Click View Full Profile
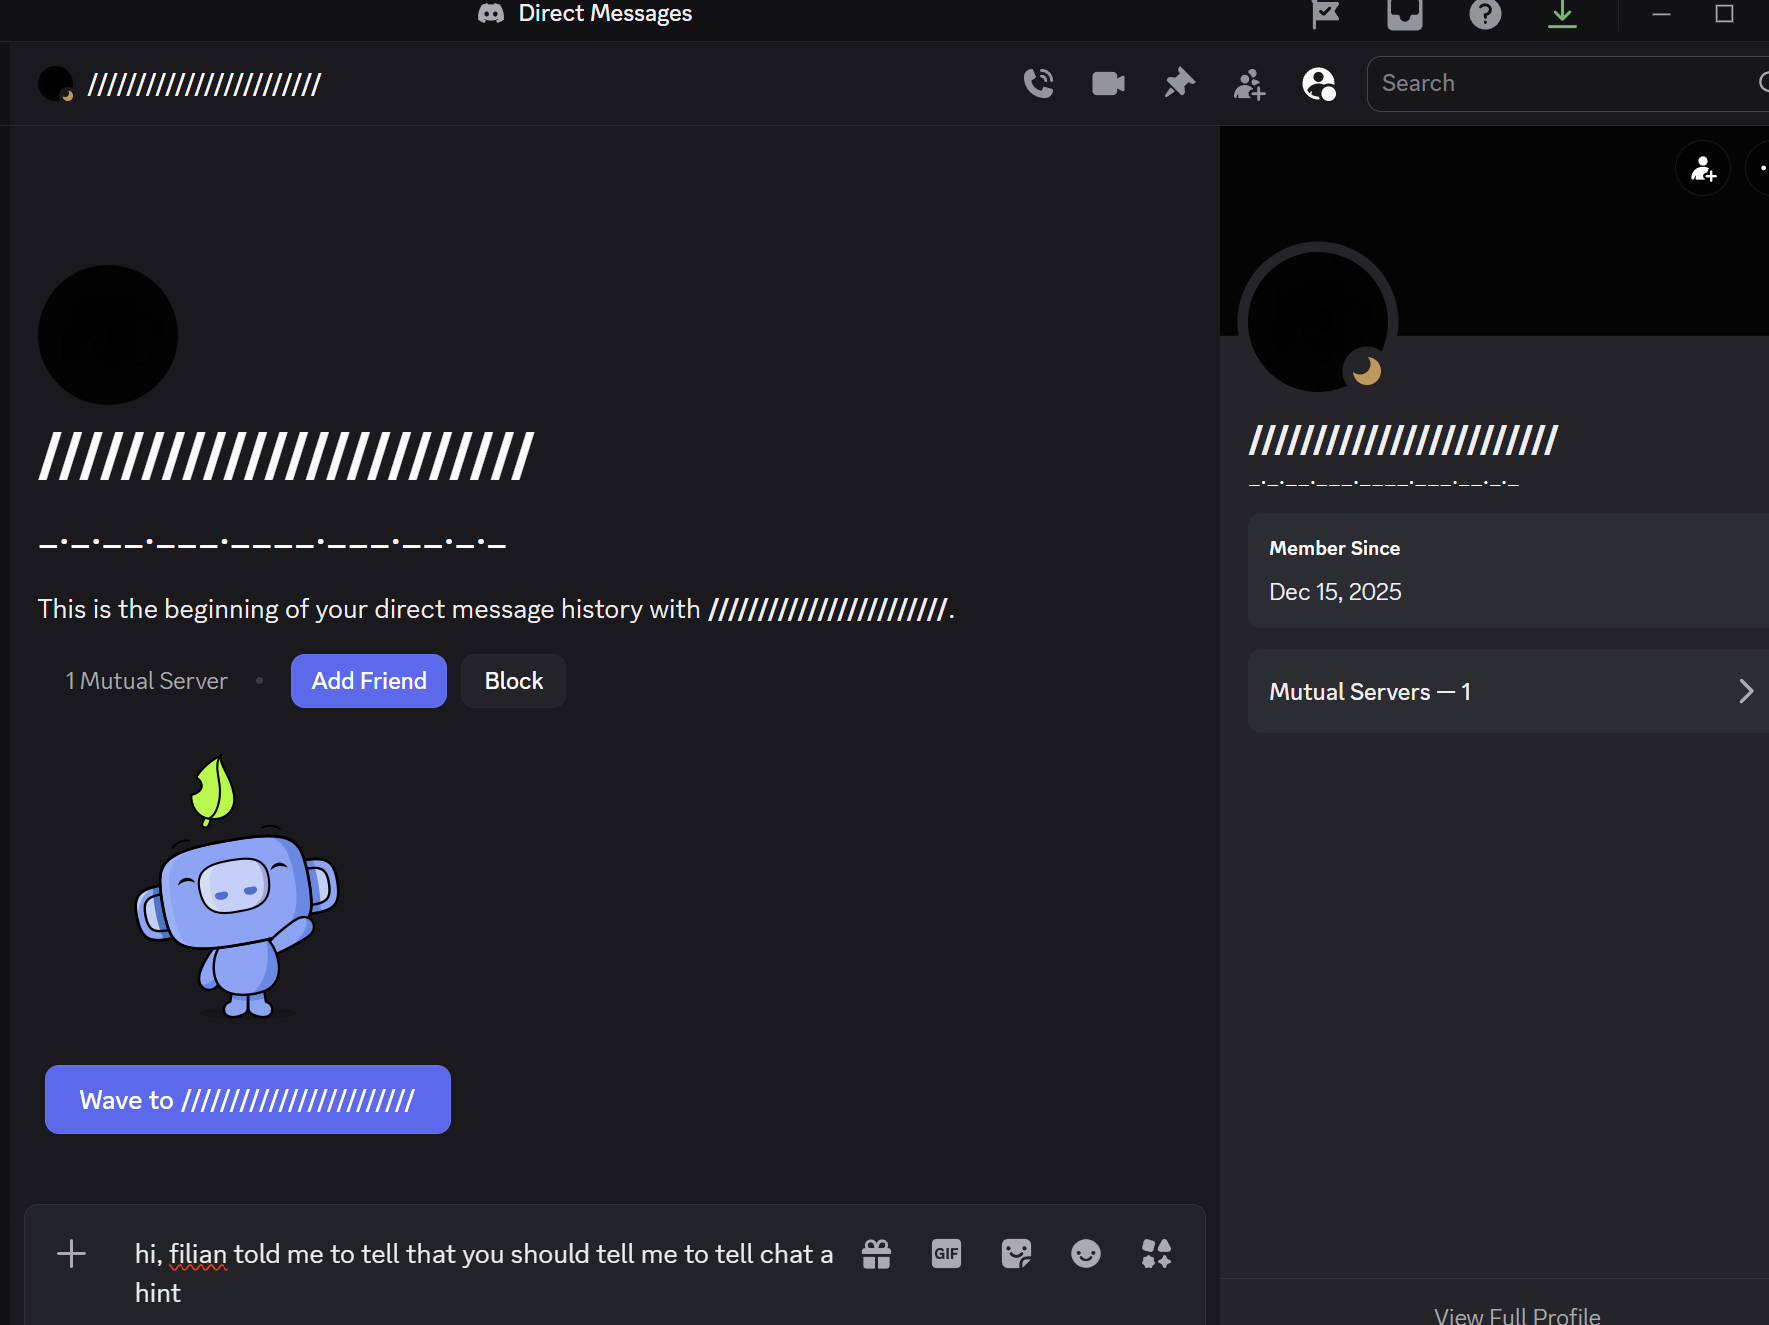1769x1325 pixels. [1517, 1316]
